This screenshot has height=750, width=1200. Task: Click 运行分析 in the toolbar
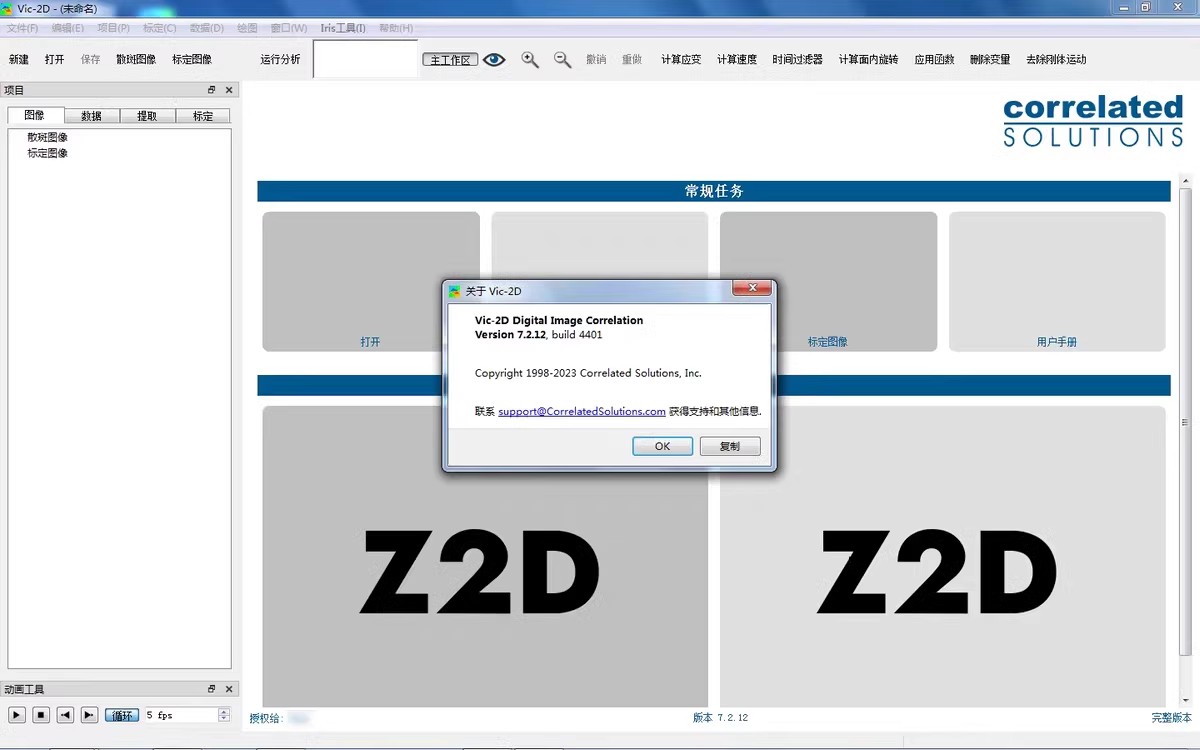tap(281, 60)
